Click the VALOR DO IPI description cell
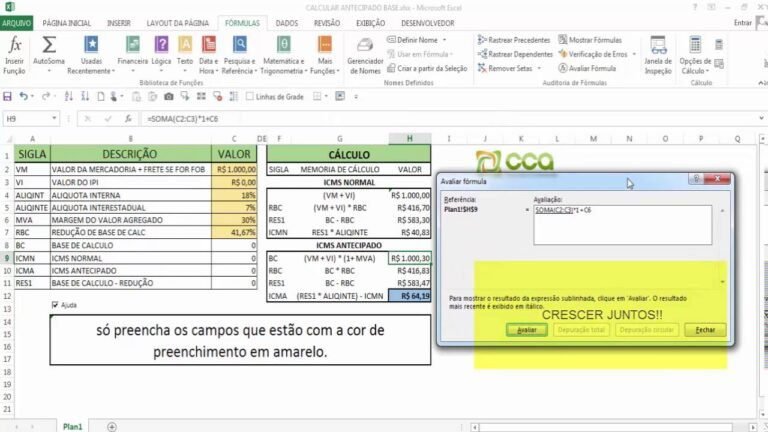The height and width of the screenshot is (432, 768). click(131, 182)
